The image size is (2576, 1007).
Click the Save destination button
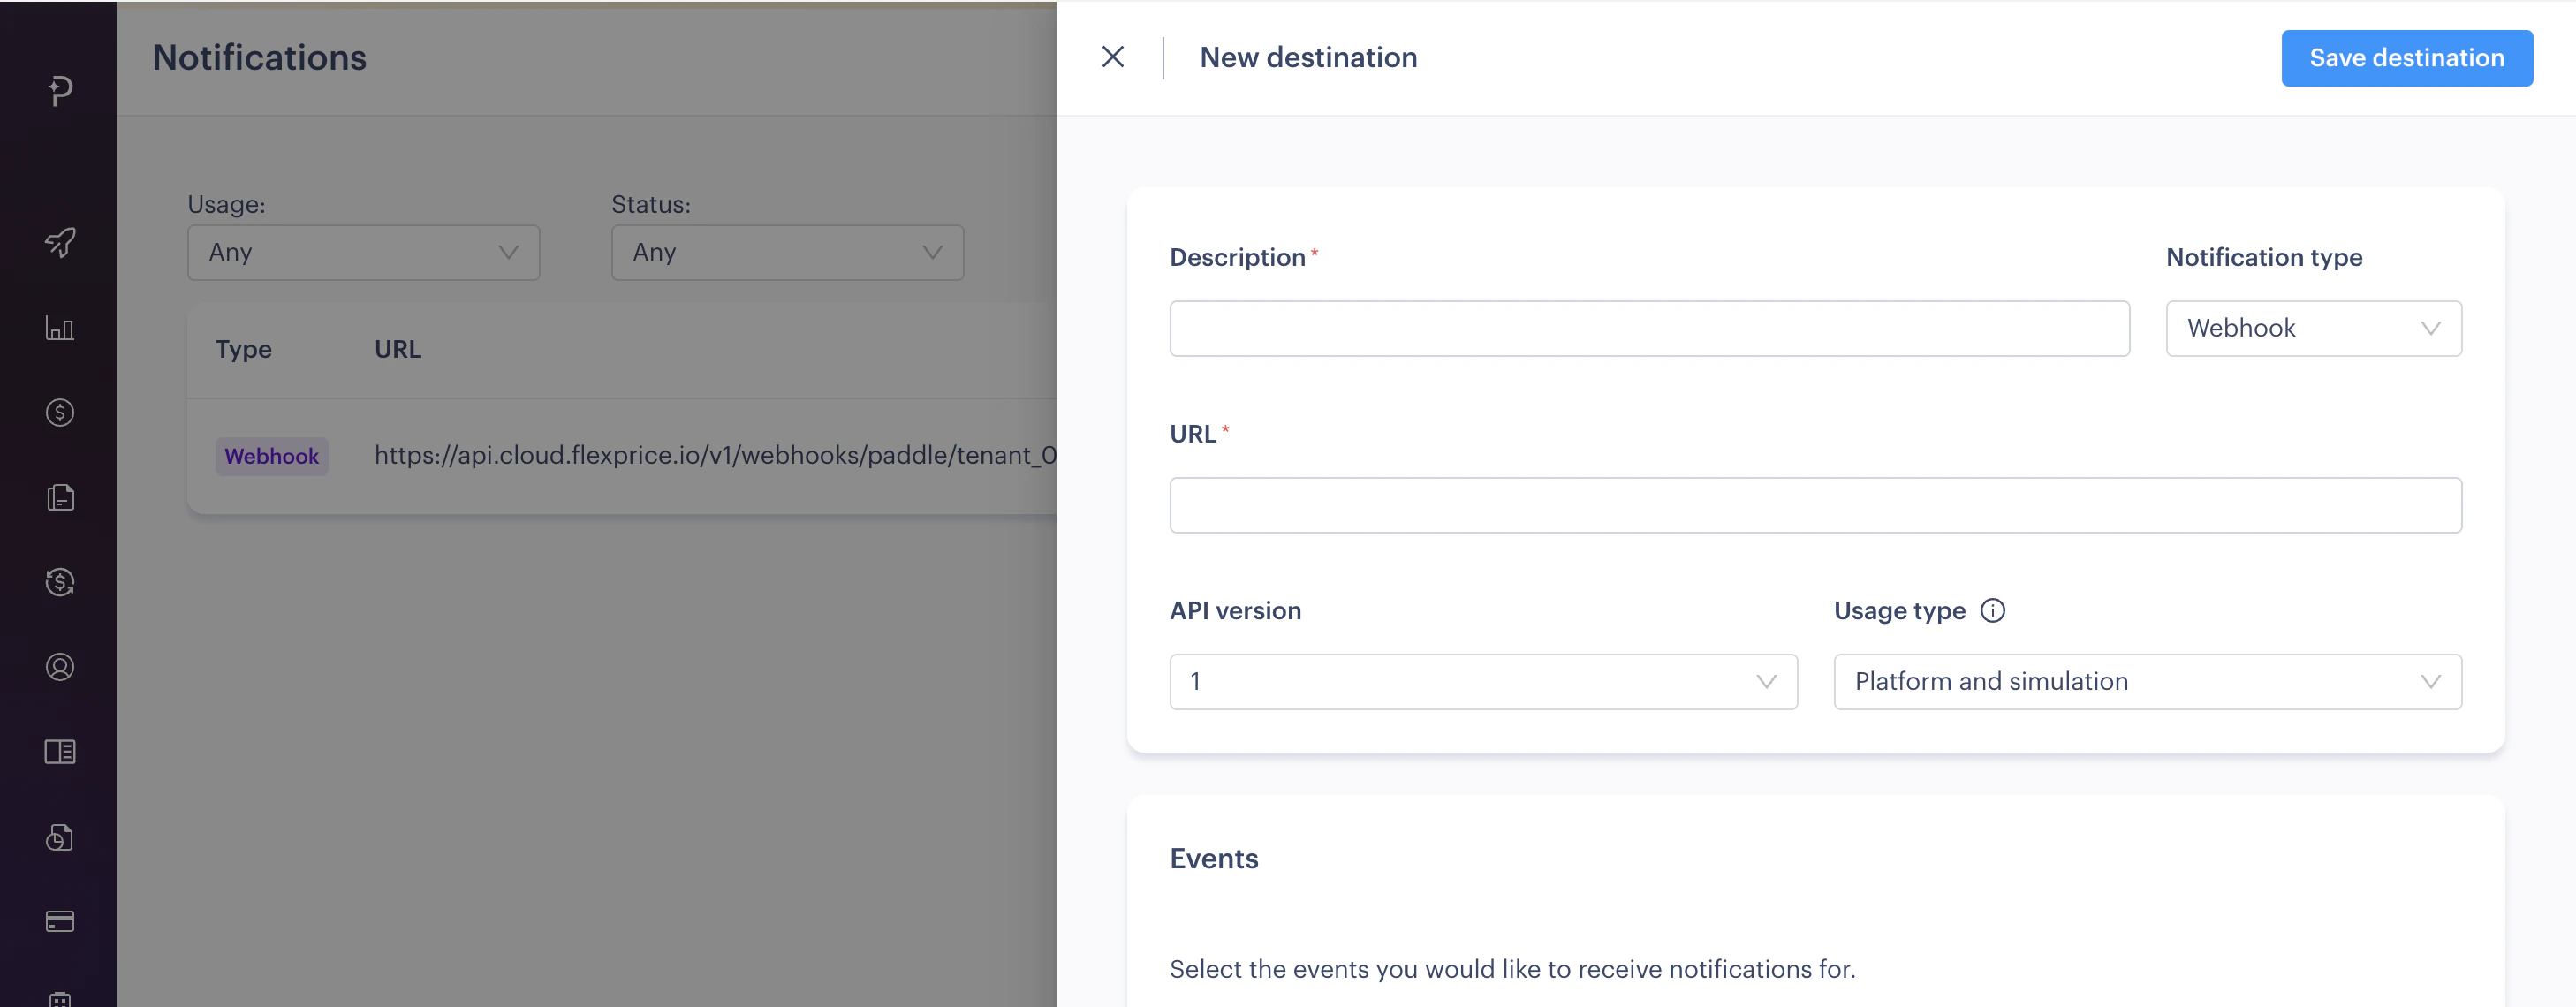point(2406,58)
